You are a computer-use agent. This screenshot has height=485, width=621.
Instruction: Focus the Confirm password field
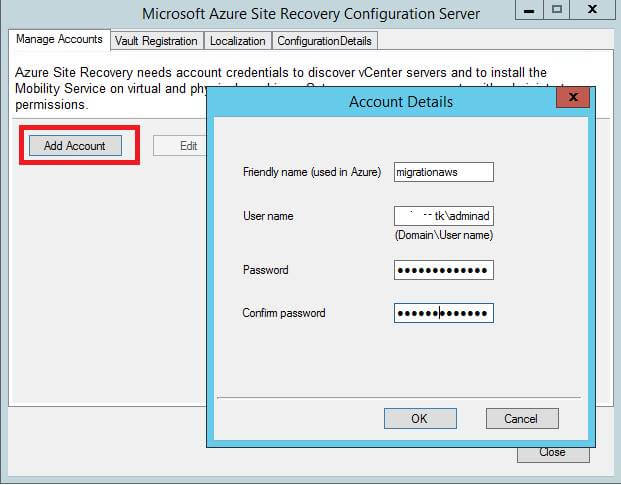444,313
